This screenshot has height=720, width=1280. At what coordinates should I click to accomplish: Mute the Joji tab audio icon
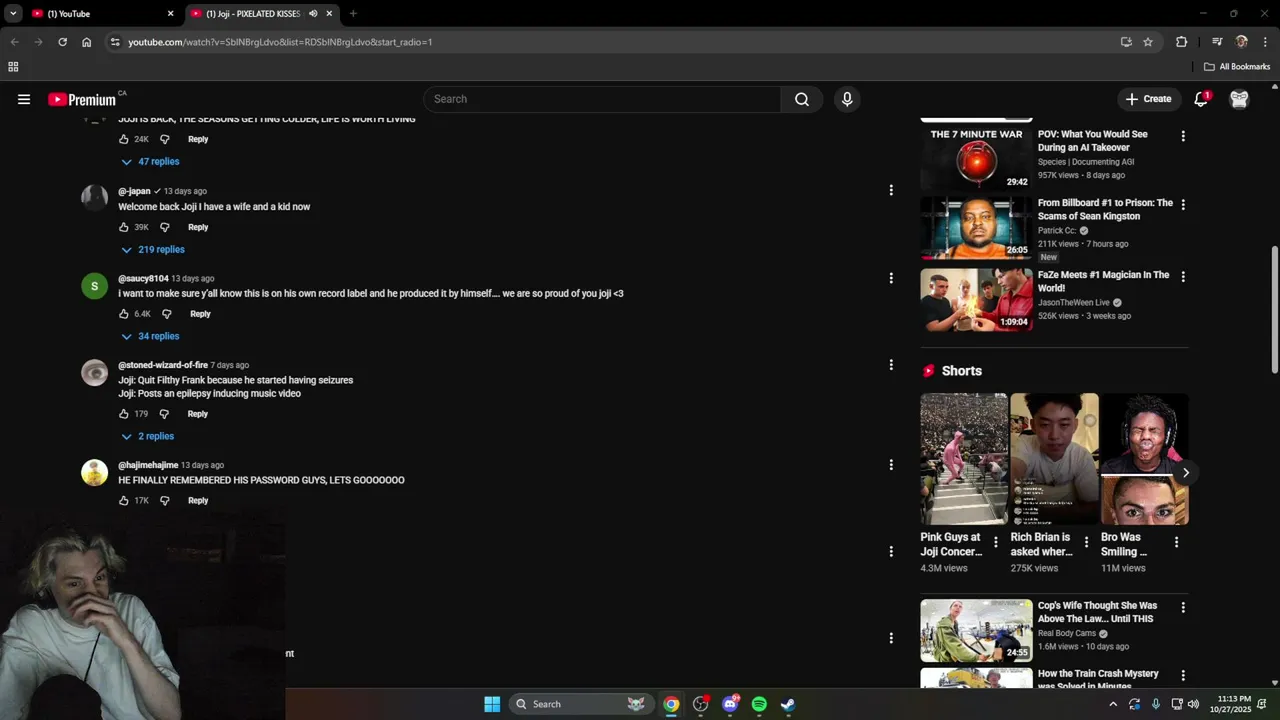pyautogui.click(x=313, y=14)
